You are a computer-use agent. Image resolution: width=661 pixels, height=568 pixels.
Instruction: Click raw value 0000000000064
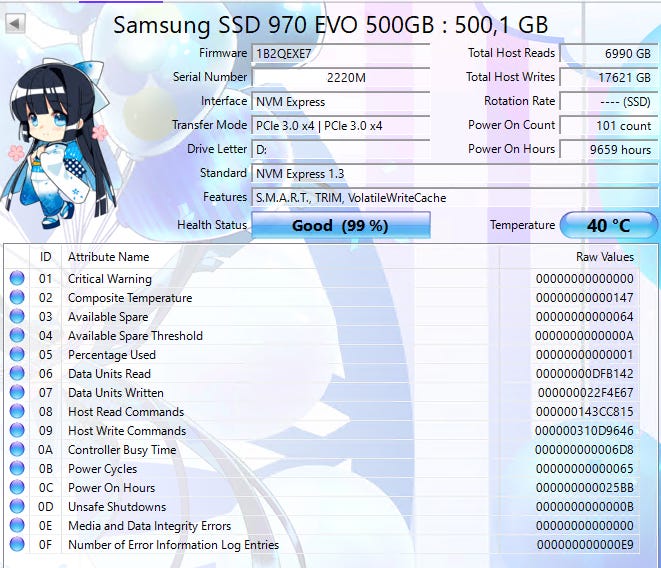(x=585, y=317)
